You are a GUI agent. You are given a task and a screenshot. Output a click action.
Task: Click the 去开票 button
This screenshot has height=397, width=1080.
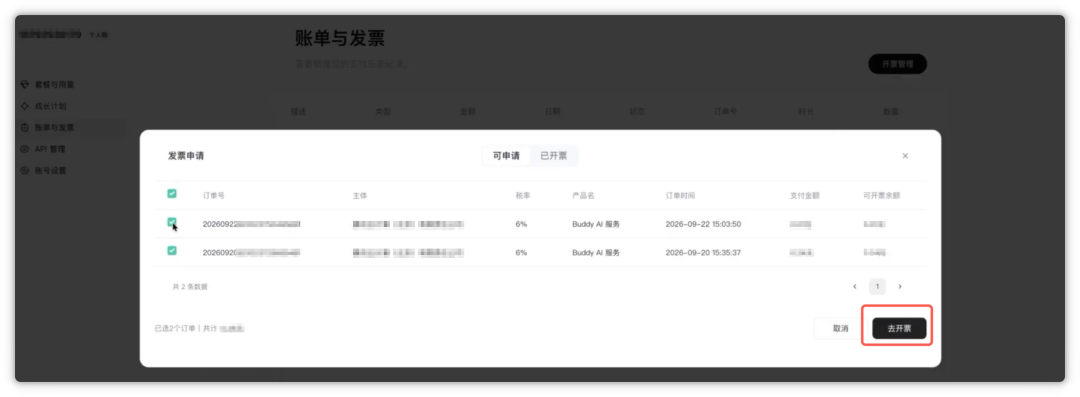(x=899, y=329)
